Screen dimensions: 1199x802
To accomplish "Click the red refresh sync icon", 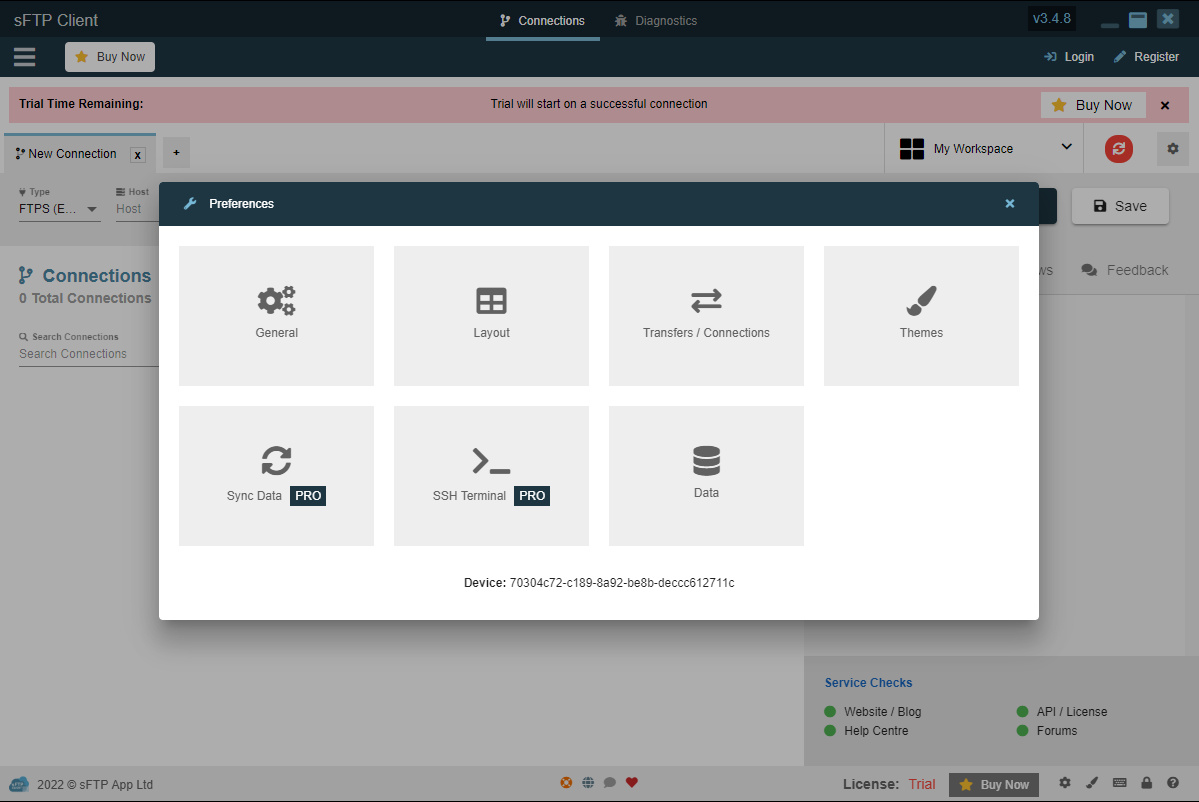I will (x=1118, y=148).
